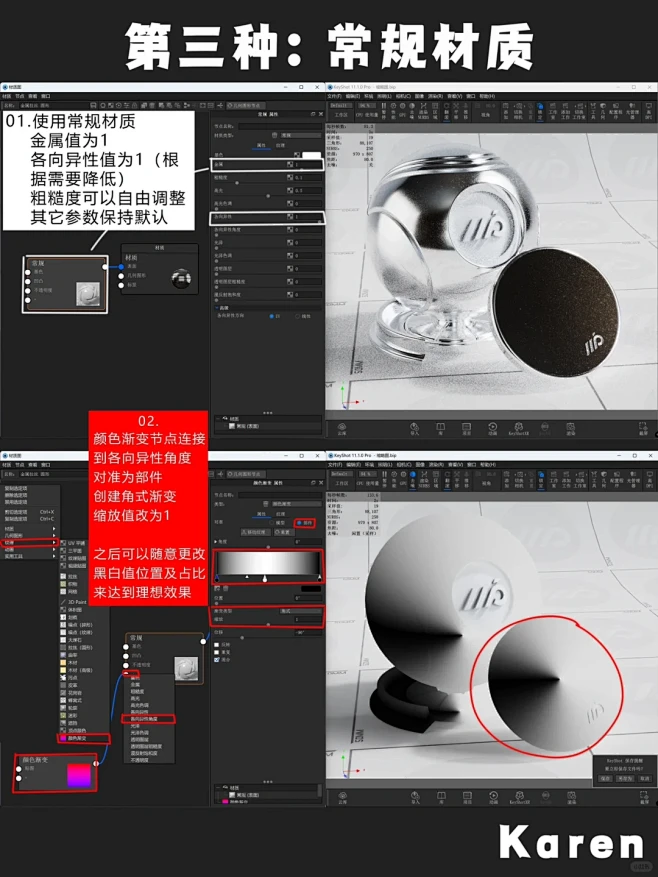Click 渲染 render icon under the gradient-sphere viewport

tap(571, 798)
